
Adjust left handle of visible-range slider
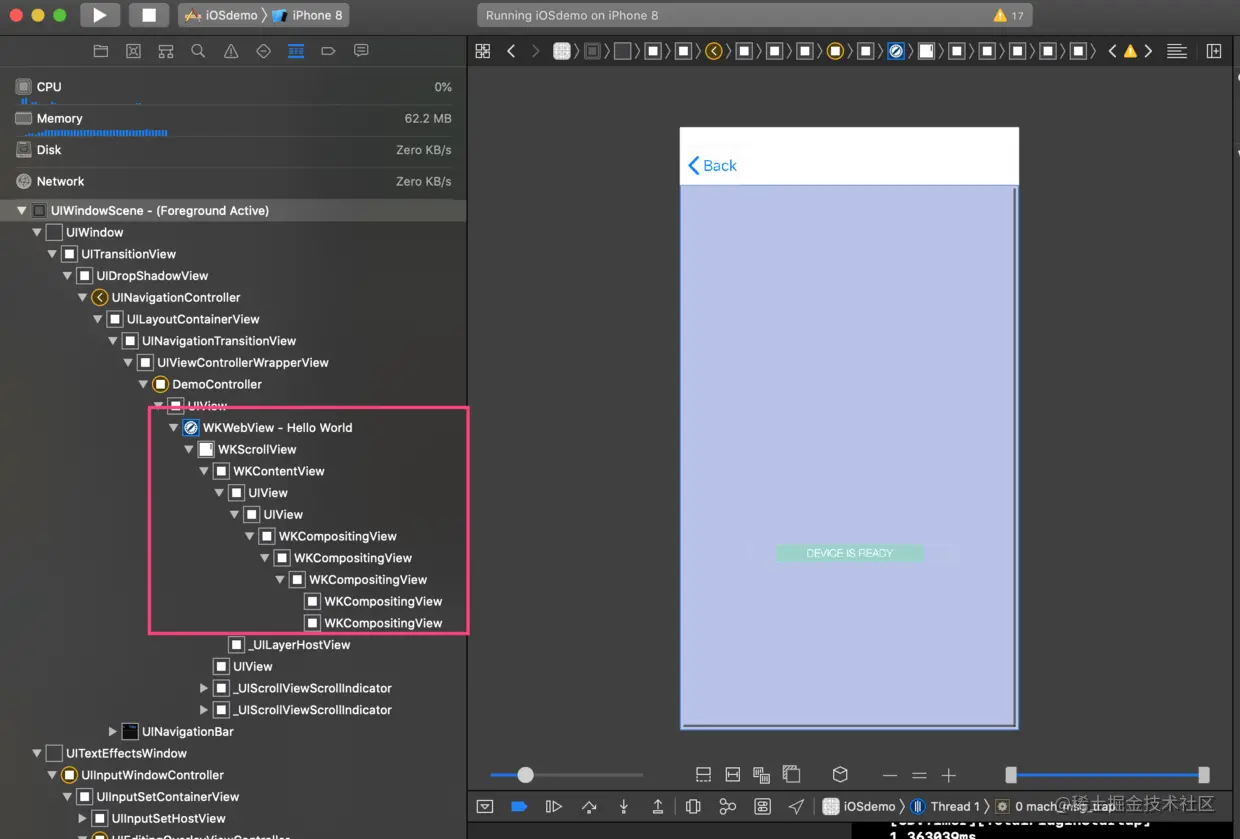point(1011,775)
